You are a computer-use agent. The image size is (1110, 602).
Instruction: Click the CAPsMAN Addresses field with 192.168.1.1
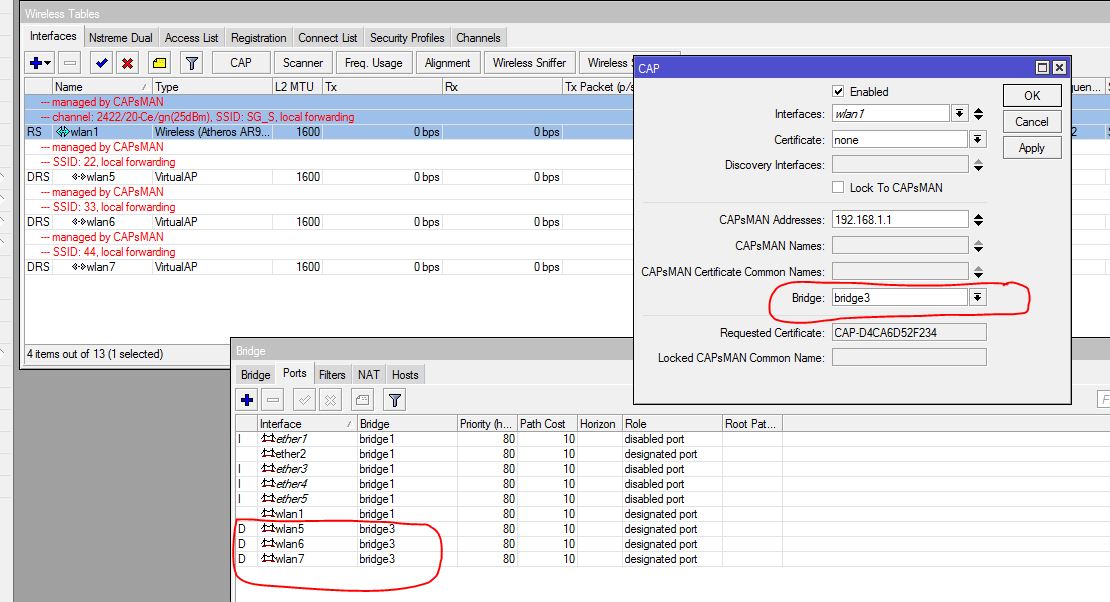(899, 220)
